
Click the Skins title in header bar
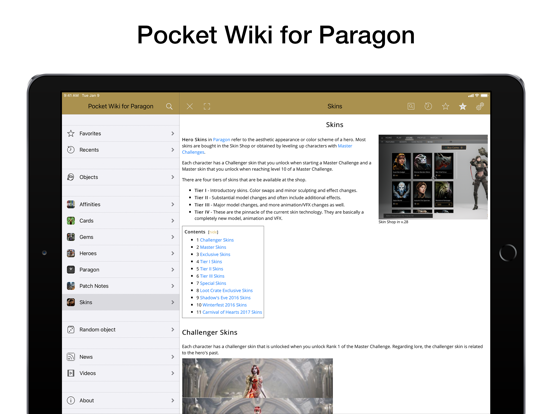[x=334, y=106]
